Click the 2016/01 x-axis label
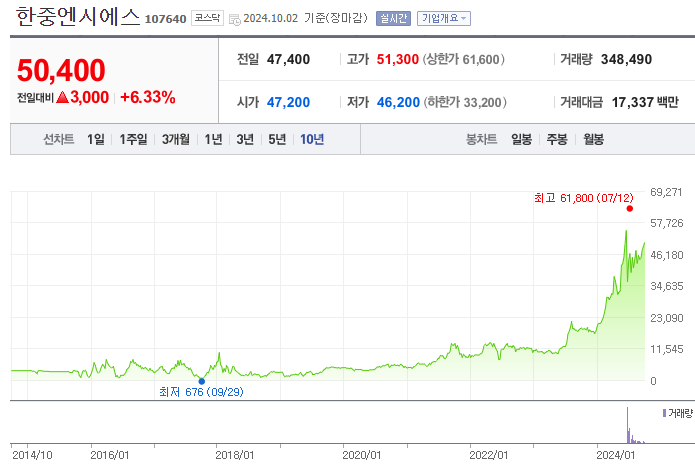The width and height of the screenshot is (695, 468). tap(109, 455)
